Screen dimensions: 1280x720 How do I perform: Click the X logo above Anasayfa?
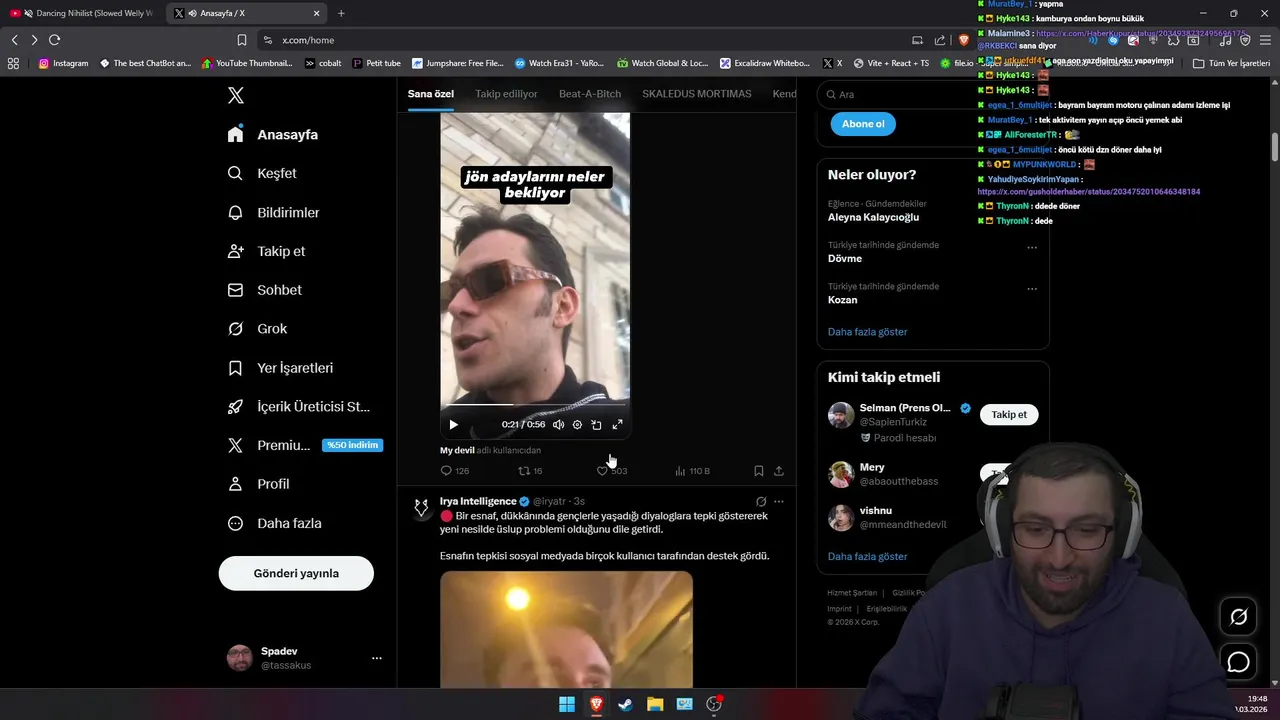pos(235,95)
